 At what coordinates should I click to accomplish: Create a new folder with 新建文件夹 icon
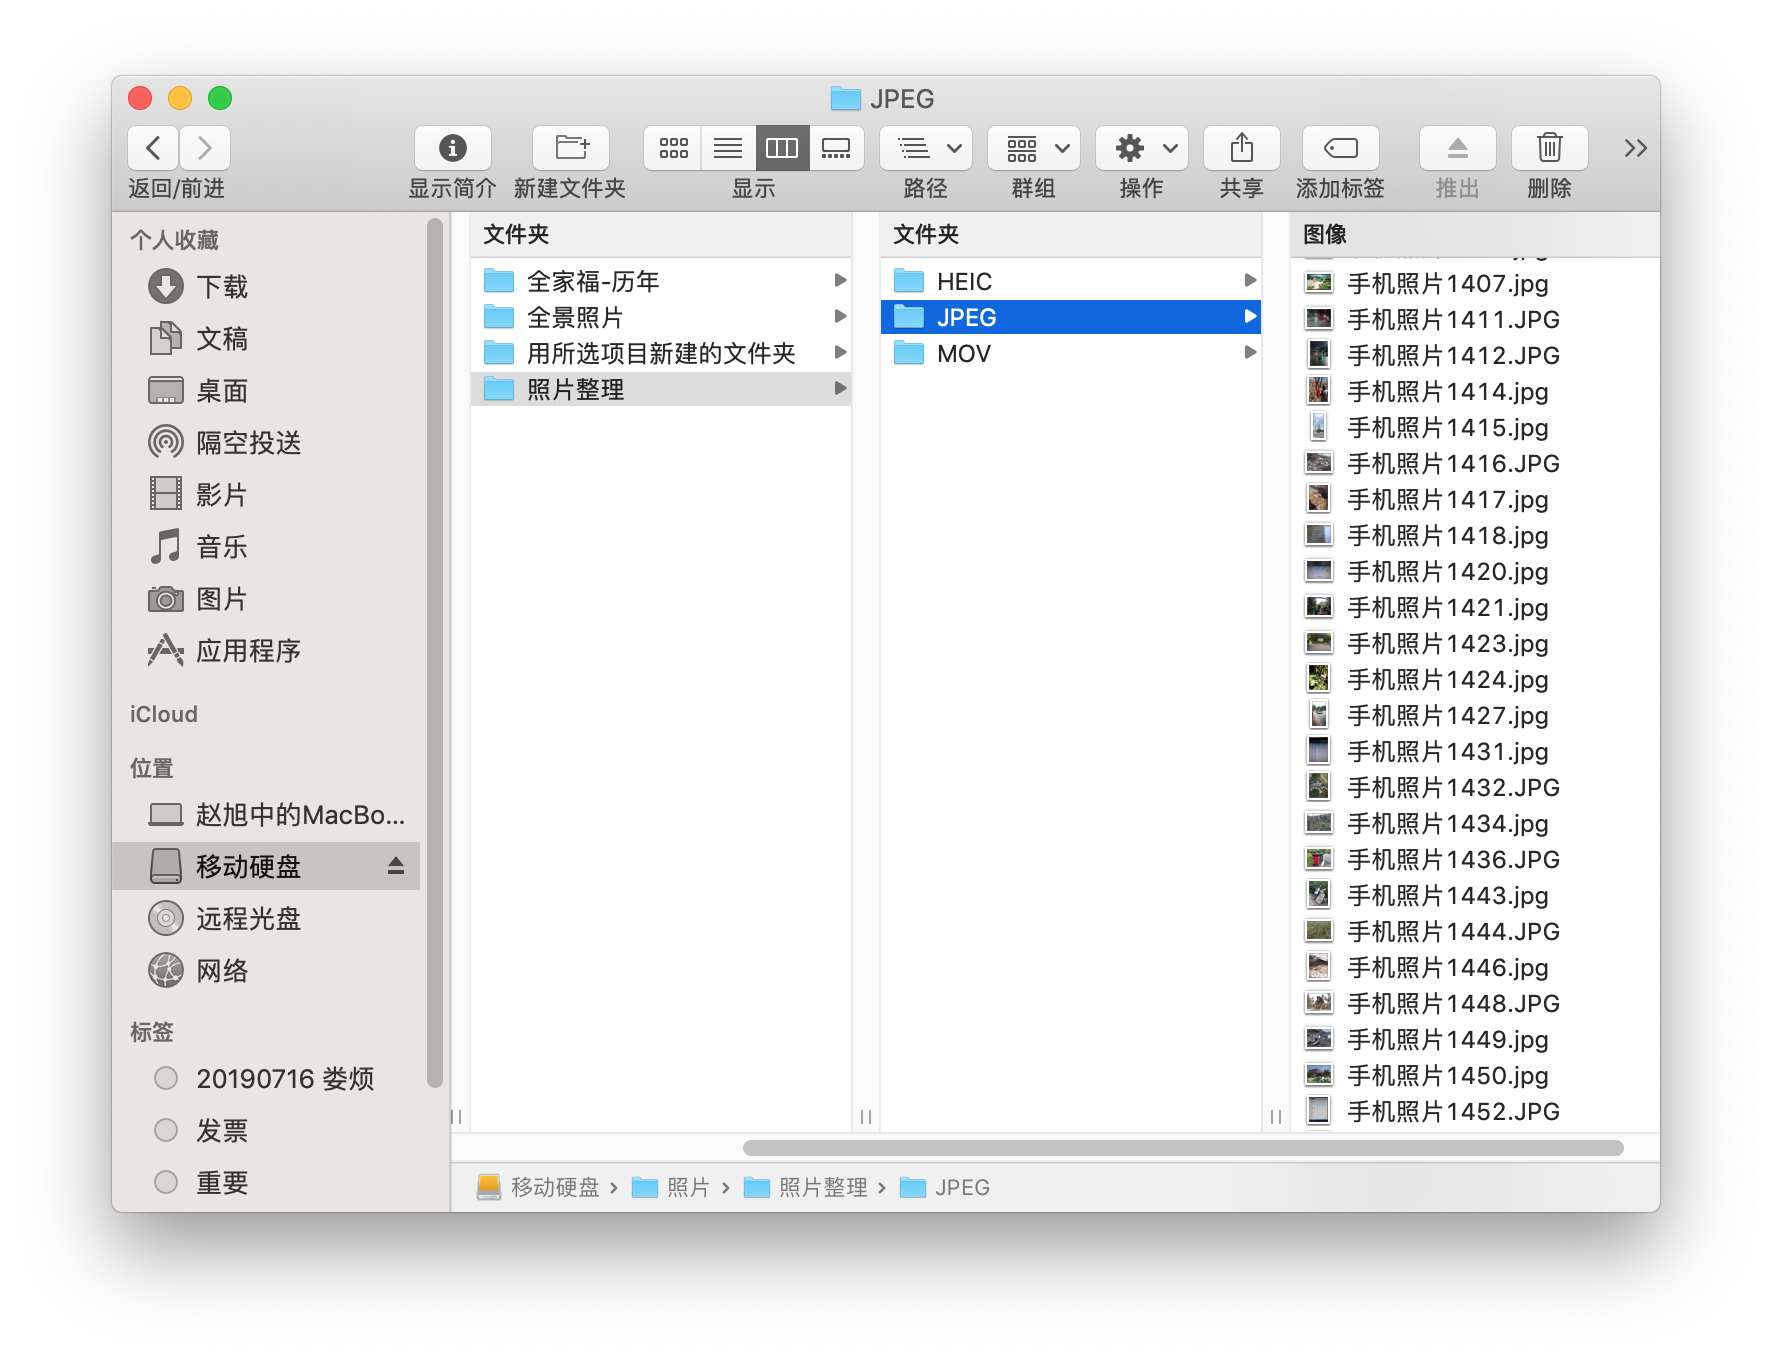pos(571,148)
